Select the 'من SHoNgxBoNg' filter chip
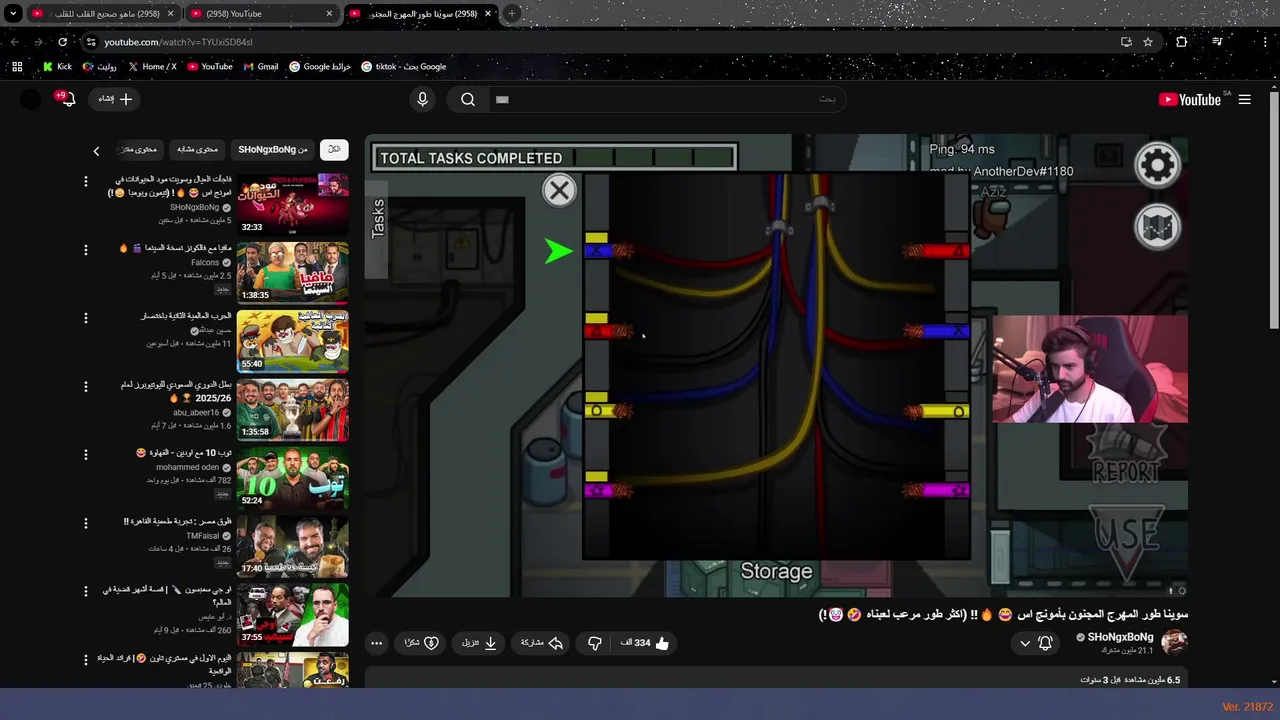The width and height of the screenshot is (1280, 720). tap(273, 149)
